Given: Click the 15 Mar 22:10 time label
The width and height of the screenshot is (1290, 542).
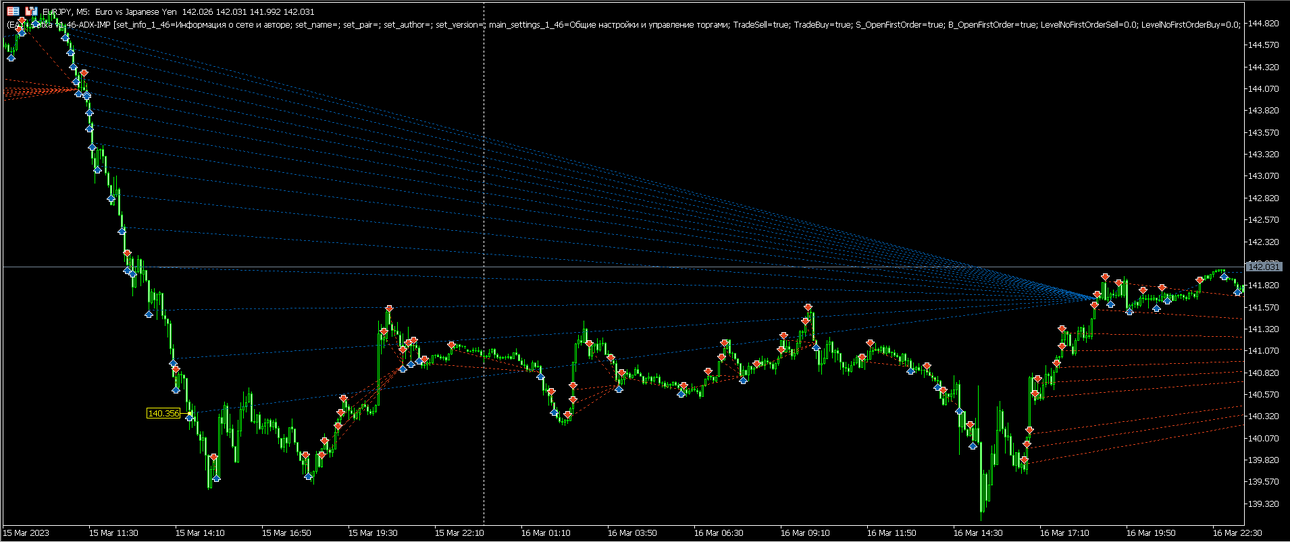Looking at the screenshot, I should [x=460, y=533].
